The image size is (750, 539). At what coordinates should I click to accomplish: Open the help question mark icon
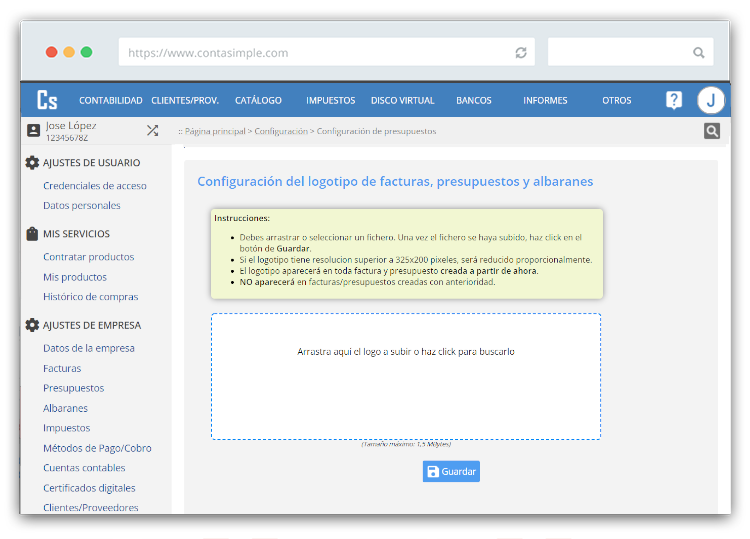[674, 100]
